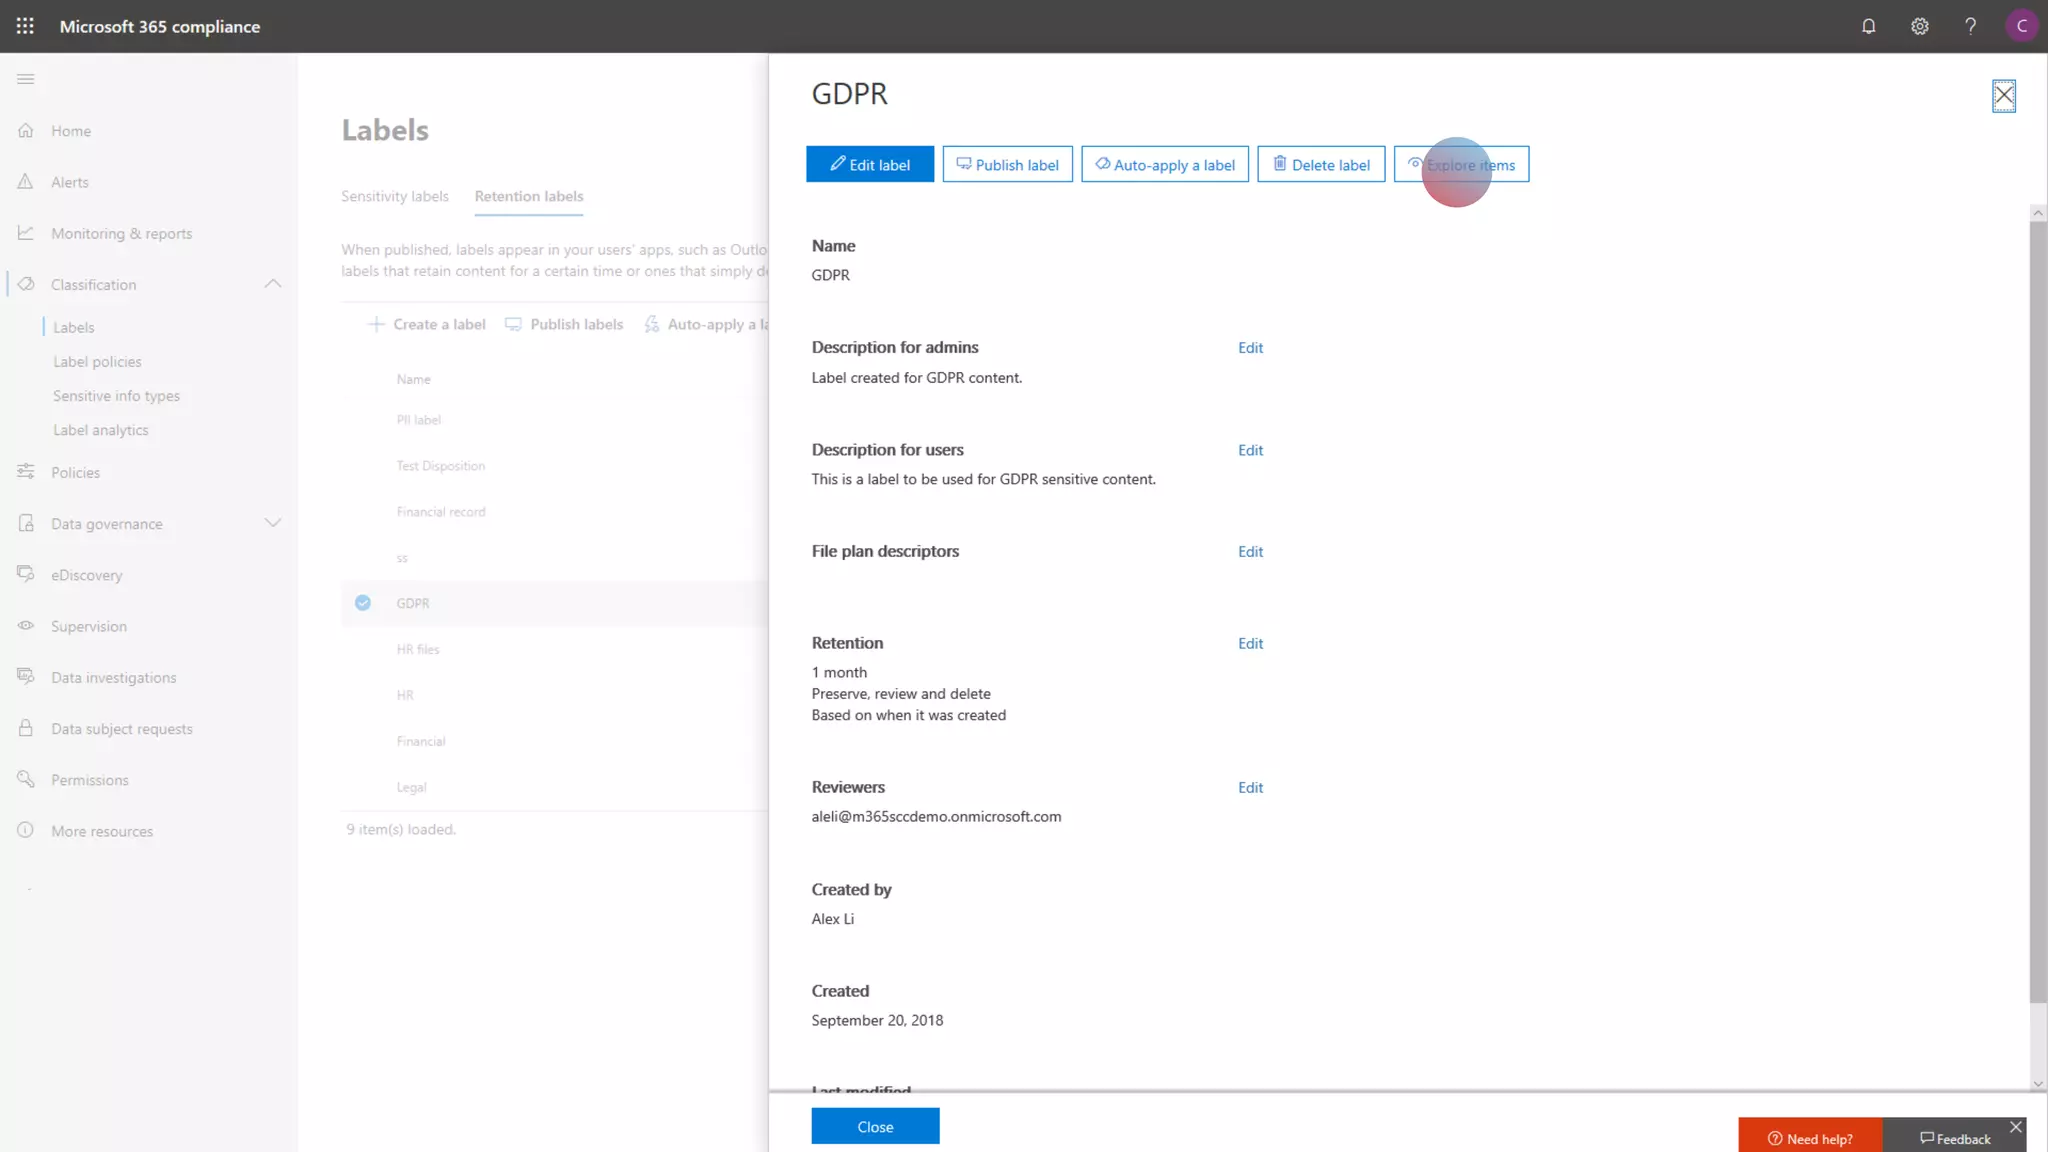The image size is (2048, 1152).
Task: Expand the Data governance section
Action: pyautogui.click(x=273, y=523)
